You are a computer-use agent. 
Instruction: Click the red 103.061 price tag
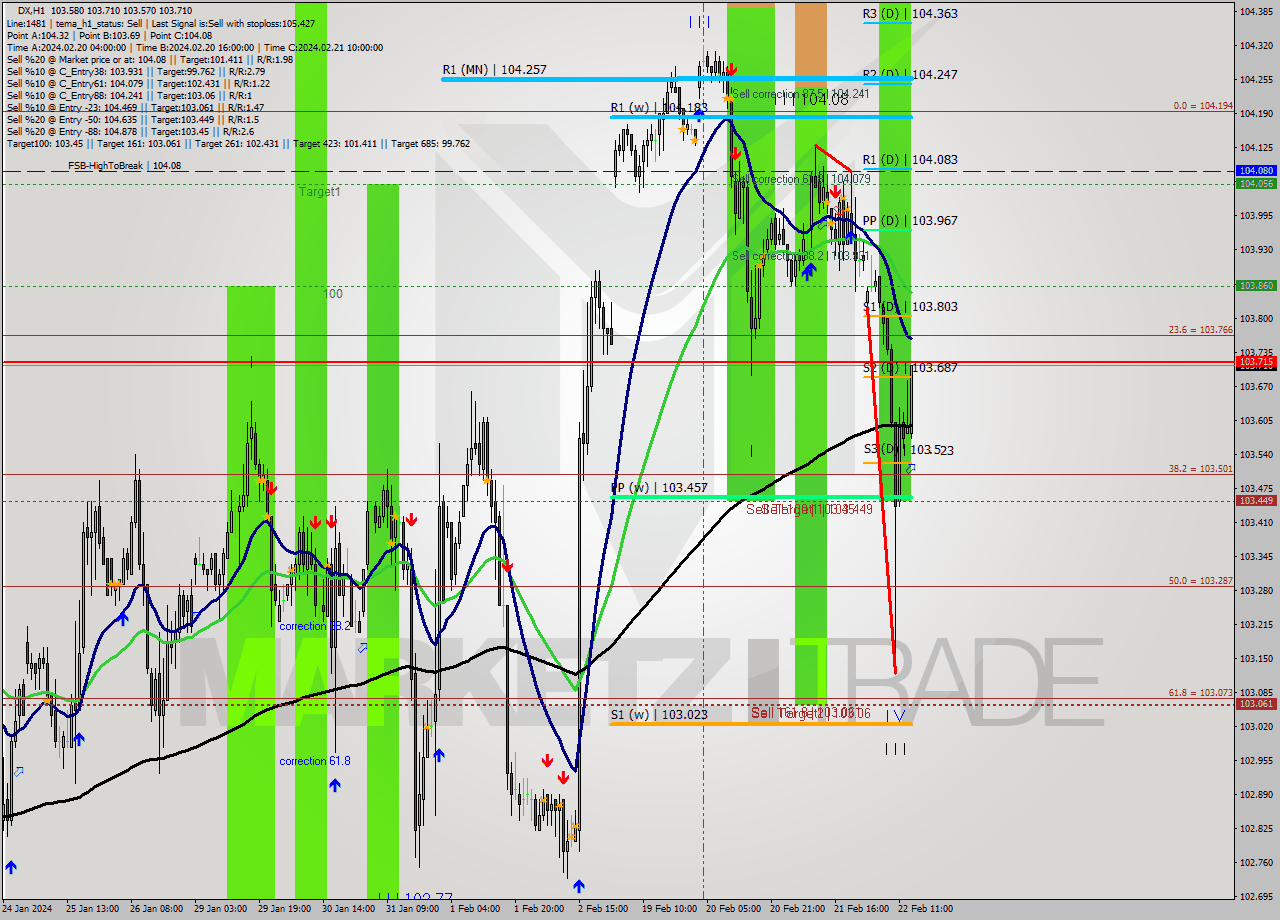click(x=1256, y=703)
